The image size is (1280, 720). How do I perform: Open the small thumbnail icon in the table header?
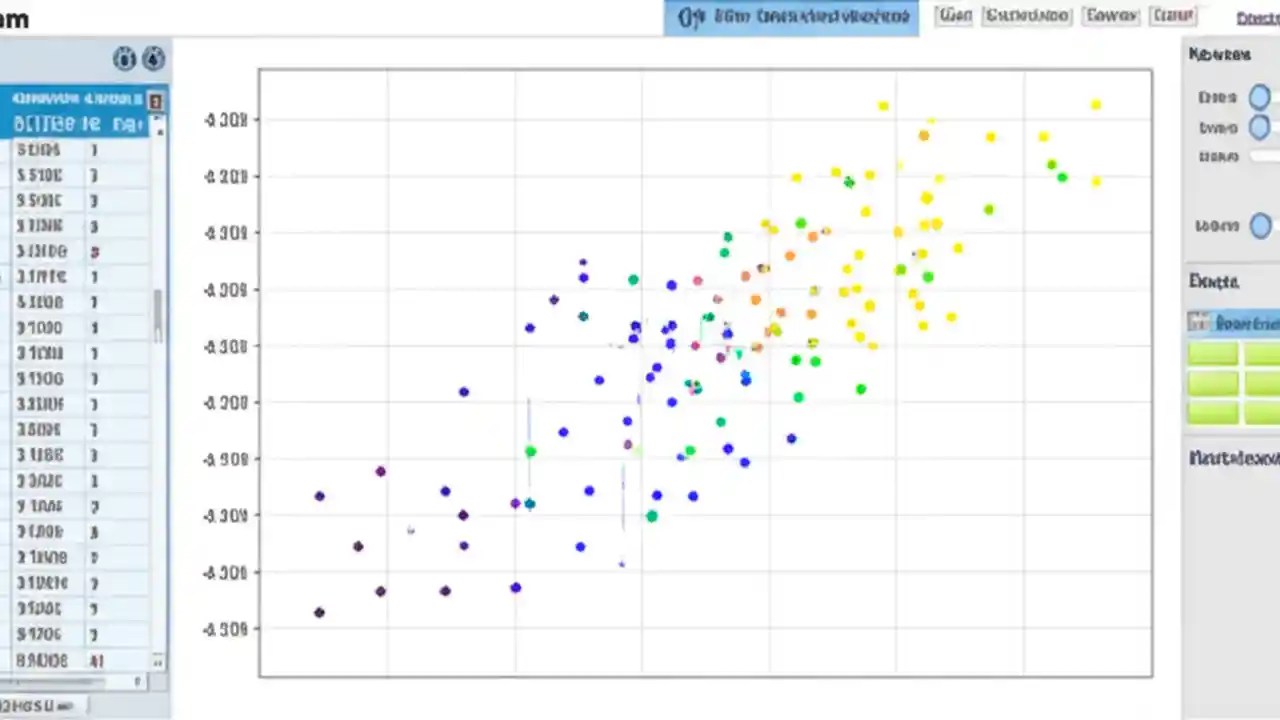(155, 101)
